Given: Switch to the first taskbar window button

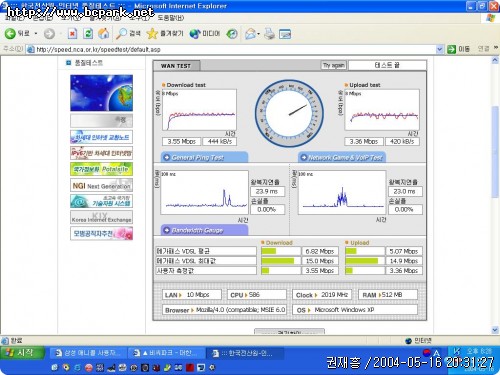Looking at the screenshot, I should point(89,353).
